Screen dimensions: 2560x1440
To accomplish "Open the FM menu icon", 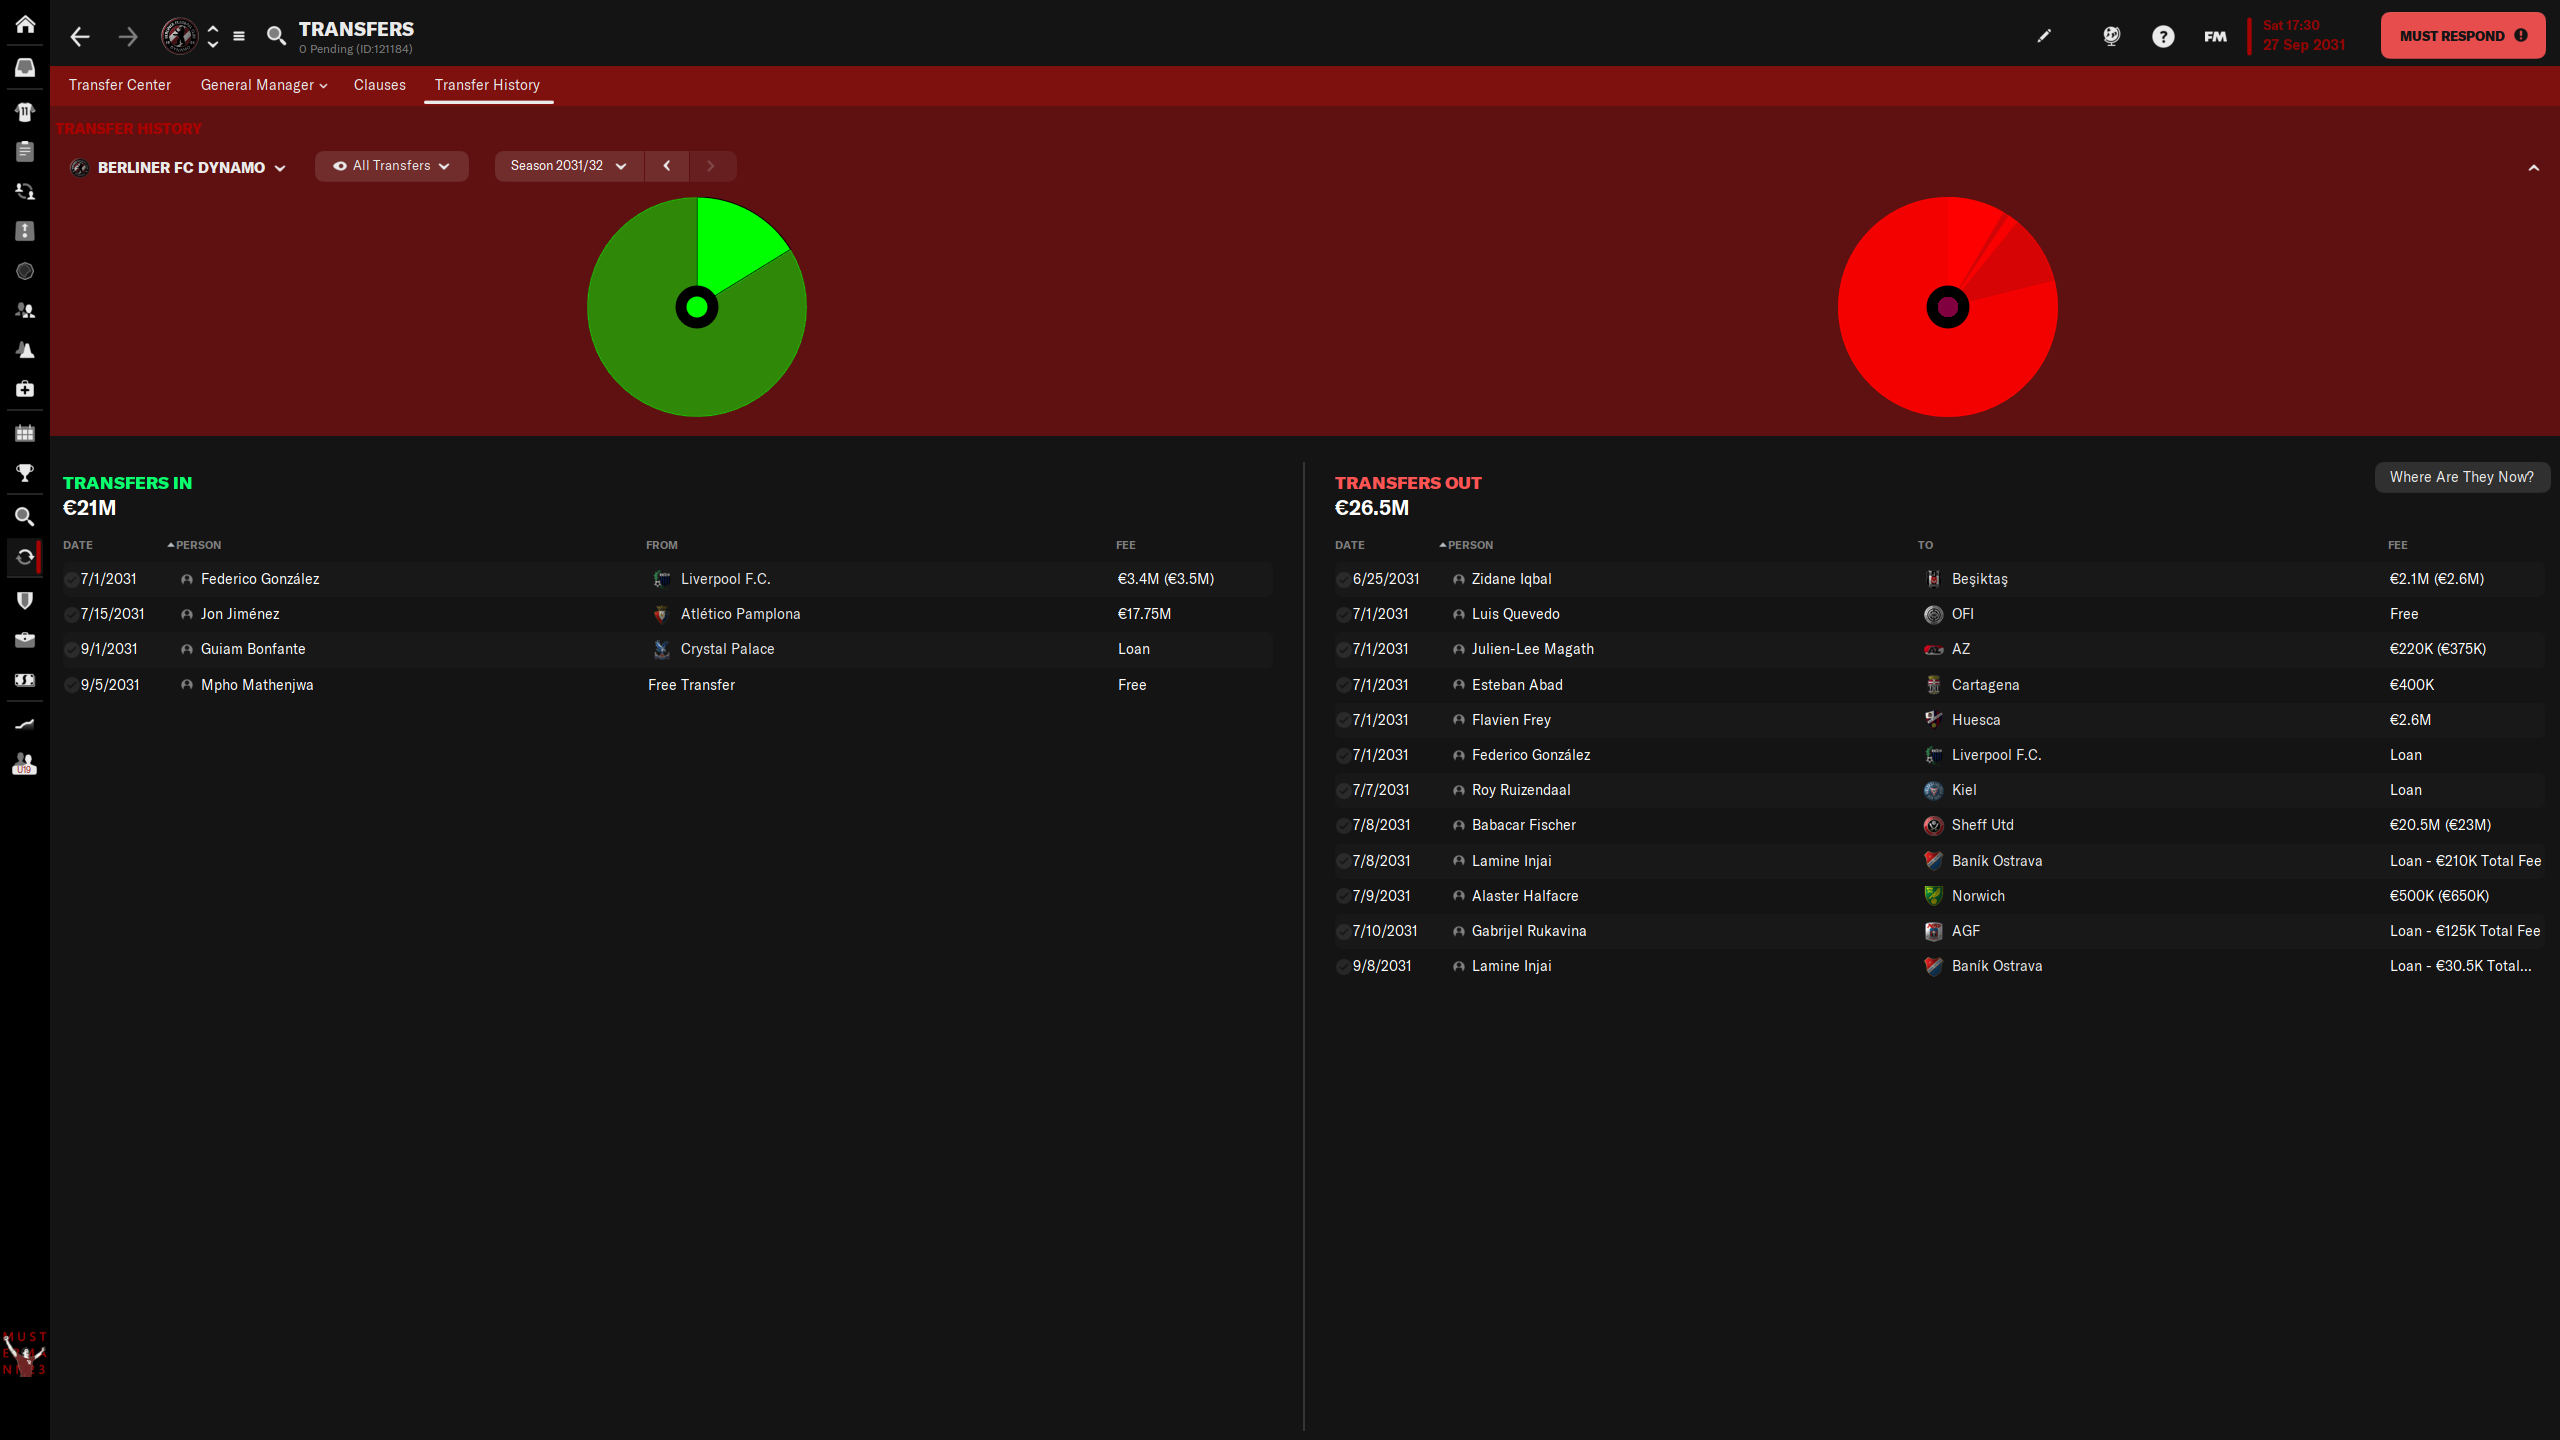I will [2215, 37].
